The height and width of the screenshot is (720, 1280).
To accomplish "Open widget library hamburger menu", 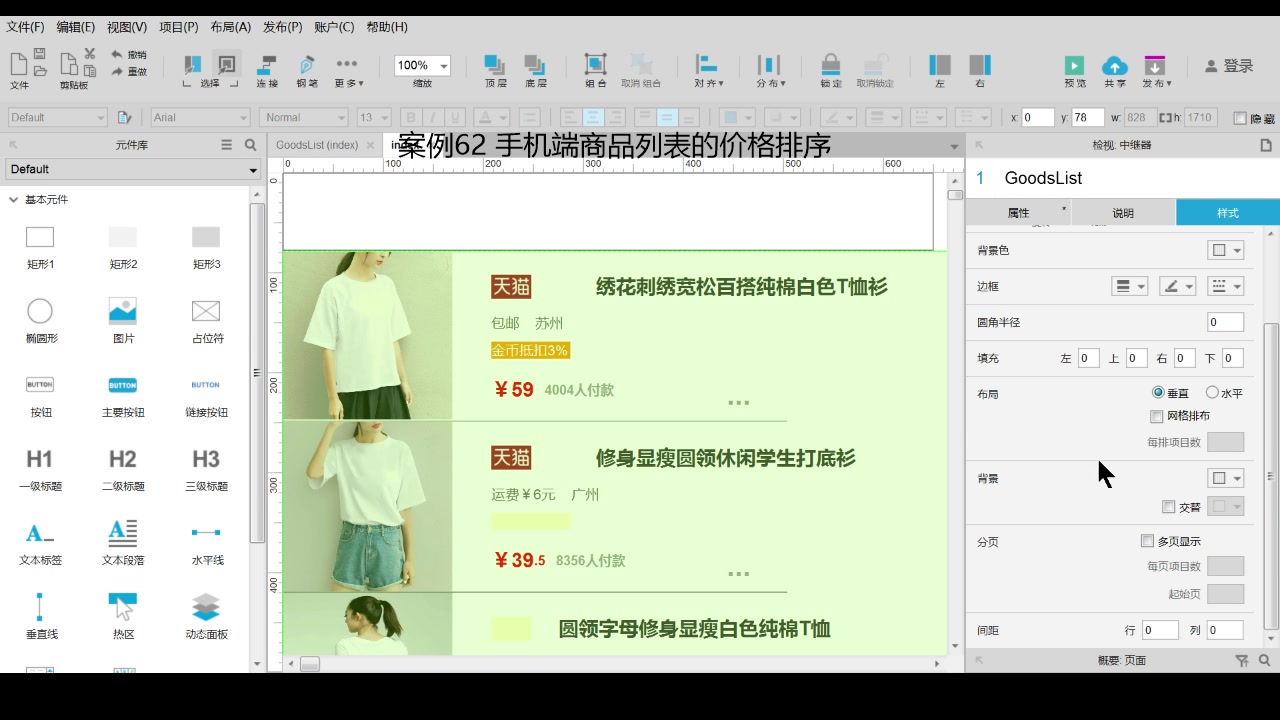I will click(x=227, y=145).
